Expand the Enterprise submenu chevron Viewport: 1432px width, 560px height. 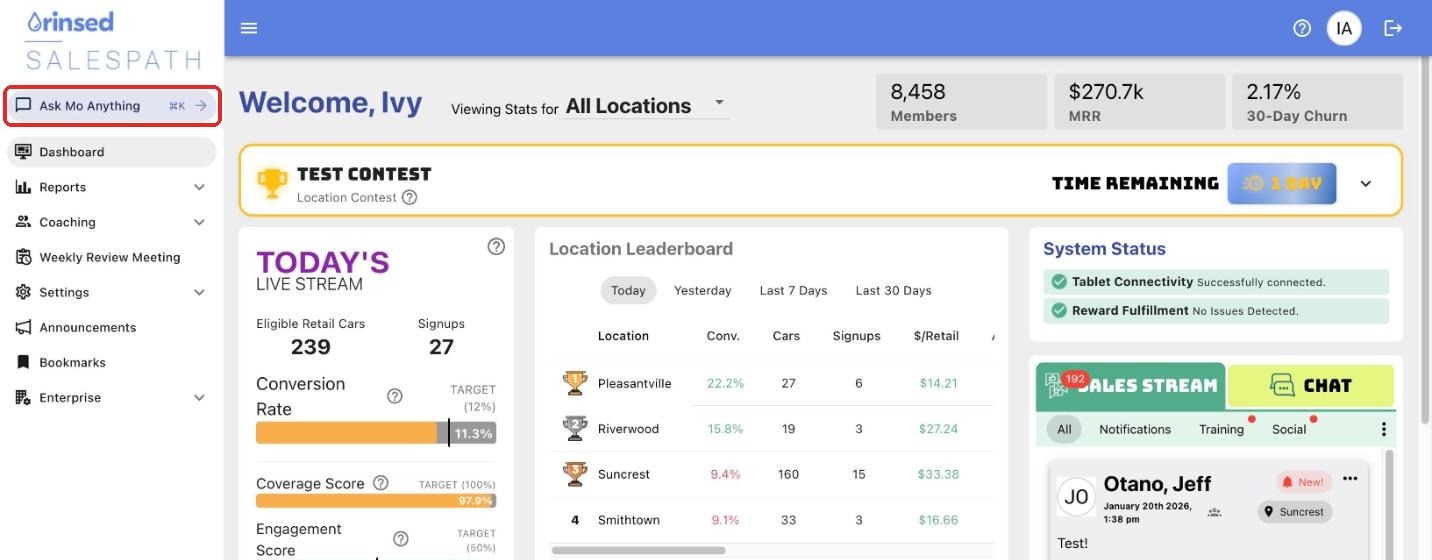pyautogui.click(x=199, y=397)
